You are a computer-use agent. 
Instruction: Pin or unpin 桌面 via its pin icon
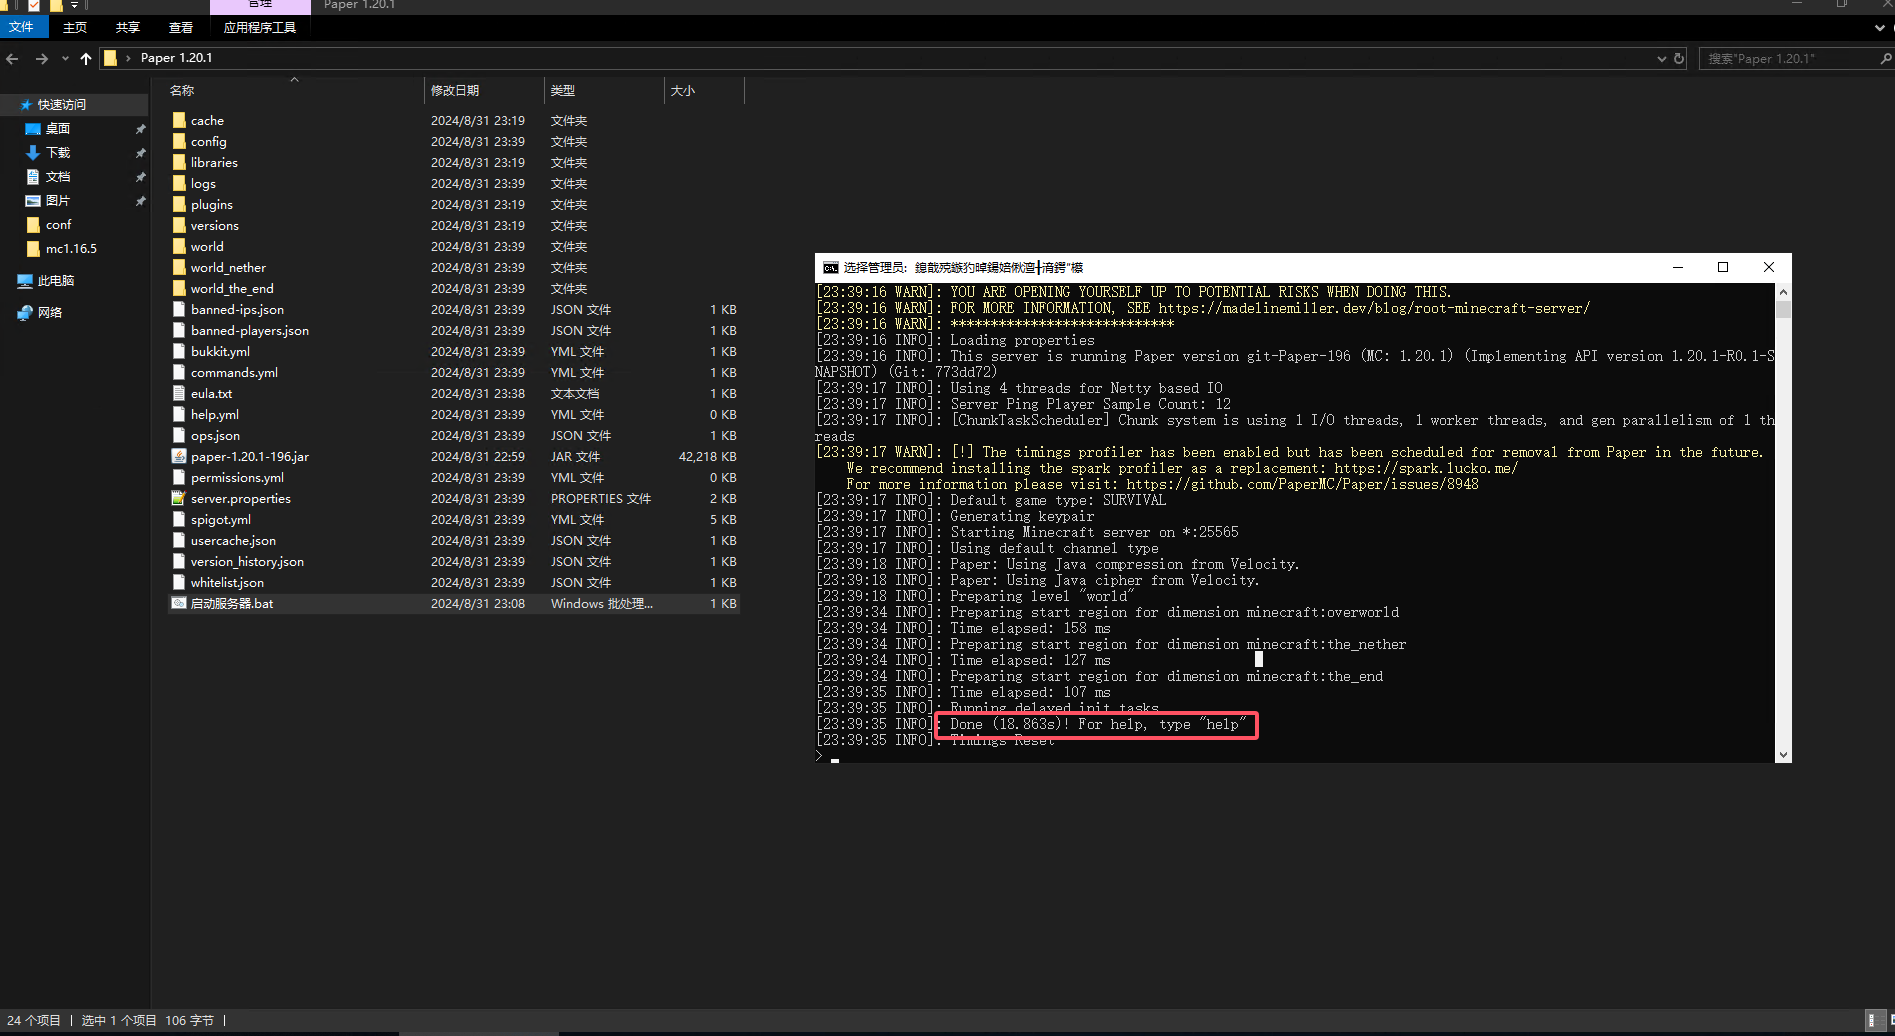click(x=140, y=129)
